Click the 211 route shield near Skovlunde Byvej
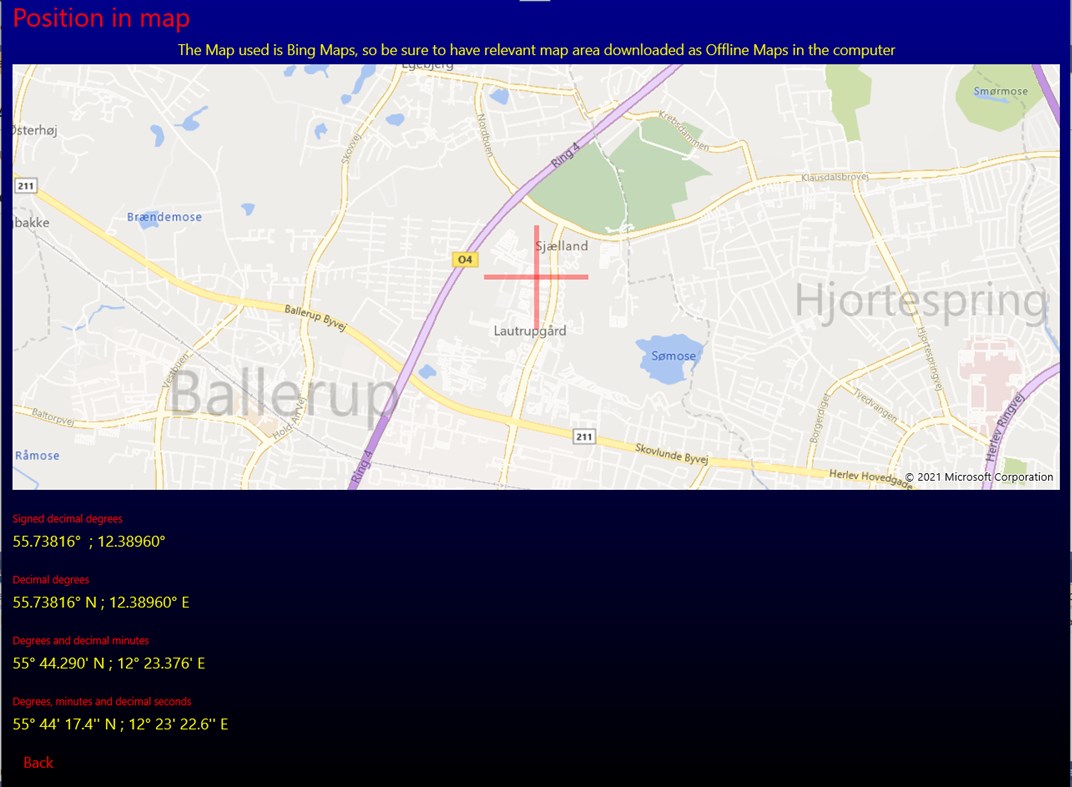This screenshot has width=1072, height=787. tap(583, 436)
